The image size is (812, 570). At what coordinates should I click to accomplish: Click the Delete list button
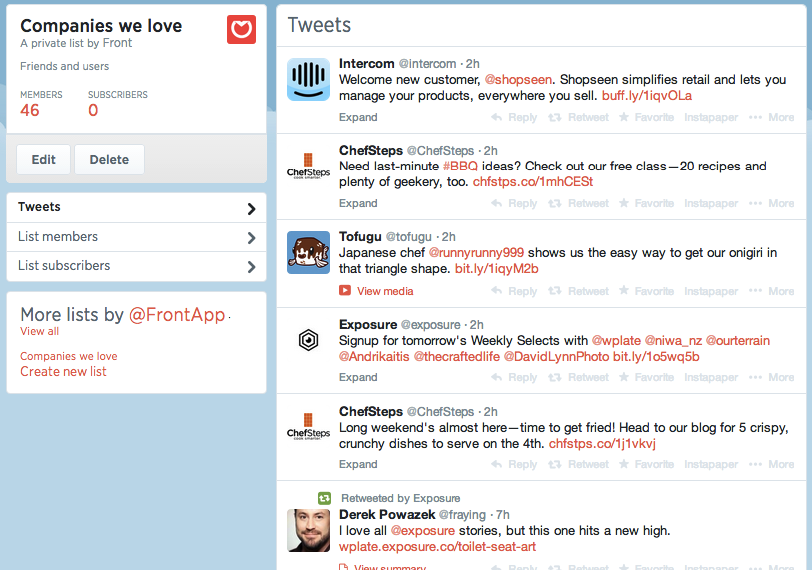pyautogui.click(x=109, y=159)
